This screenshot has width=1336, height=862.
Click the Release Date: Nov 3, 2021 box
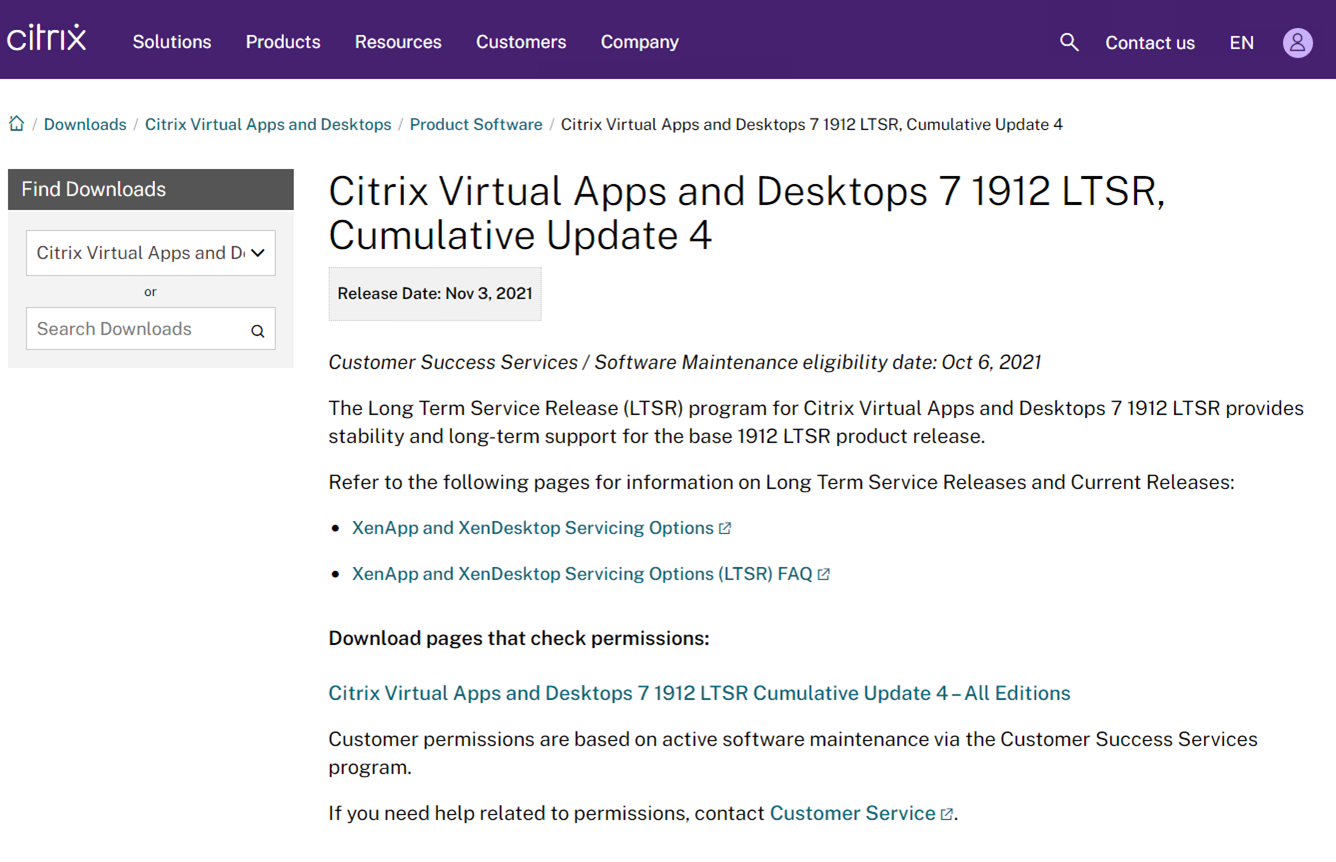[435, 294]
